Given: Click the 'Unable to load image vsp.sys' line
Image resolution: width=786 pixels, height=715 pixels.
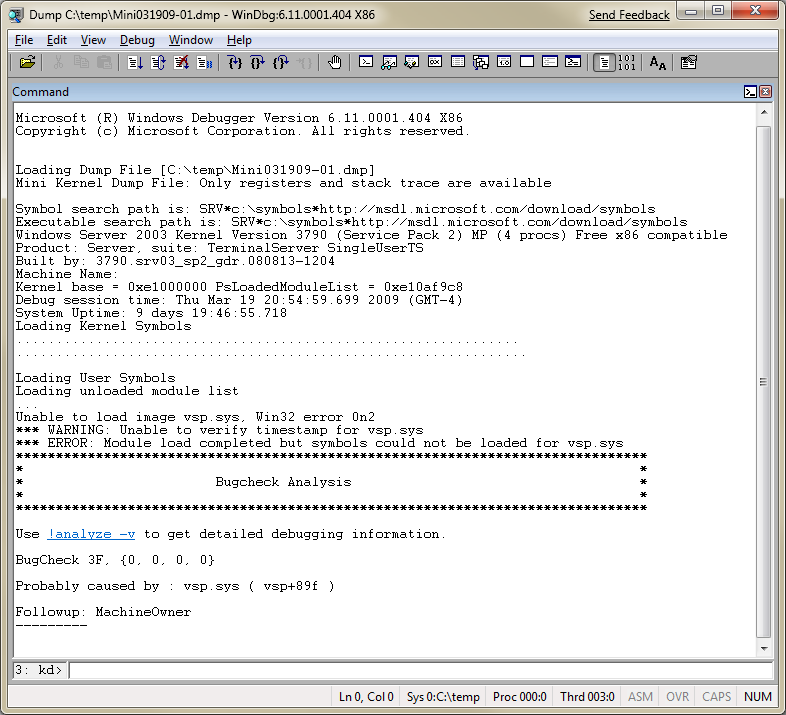Looking at the screenshot, I should point(195,417).
